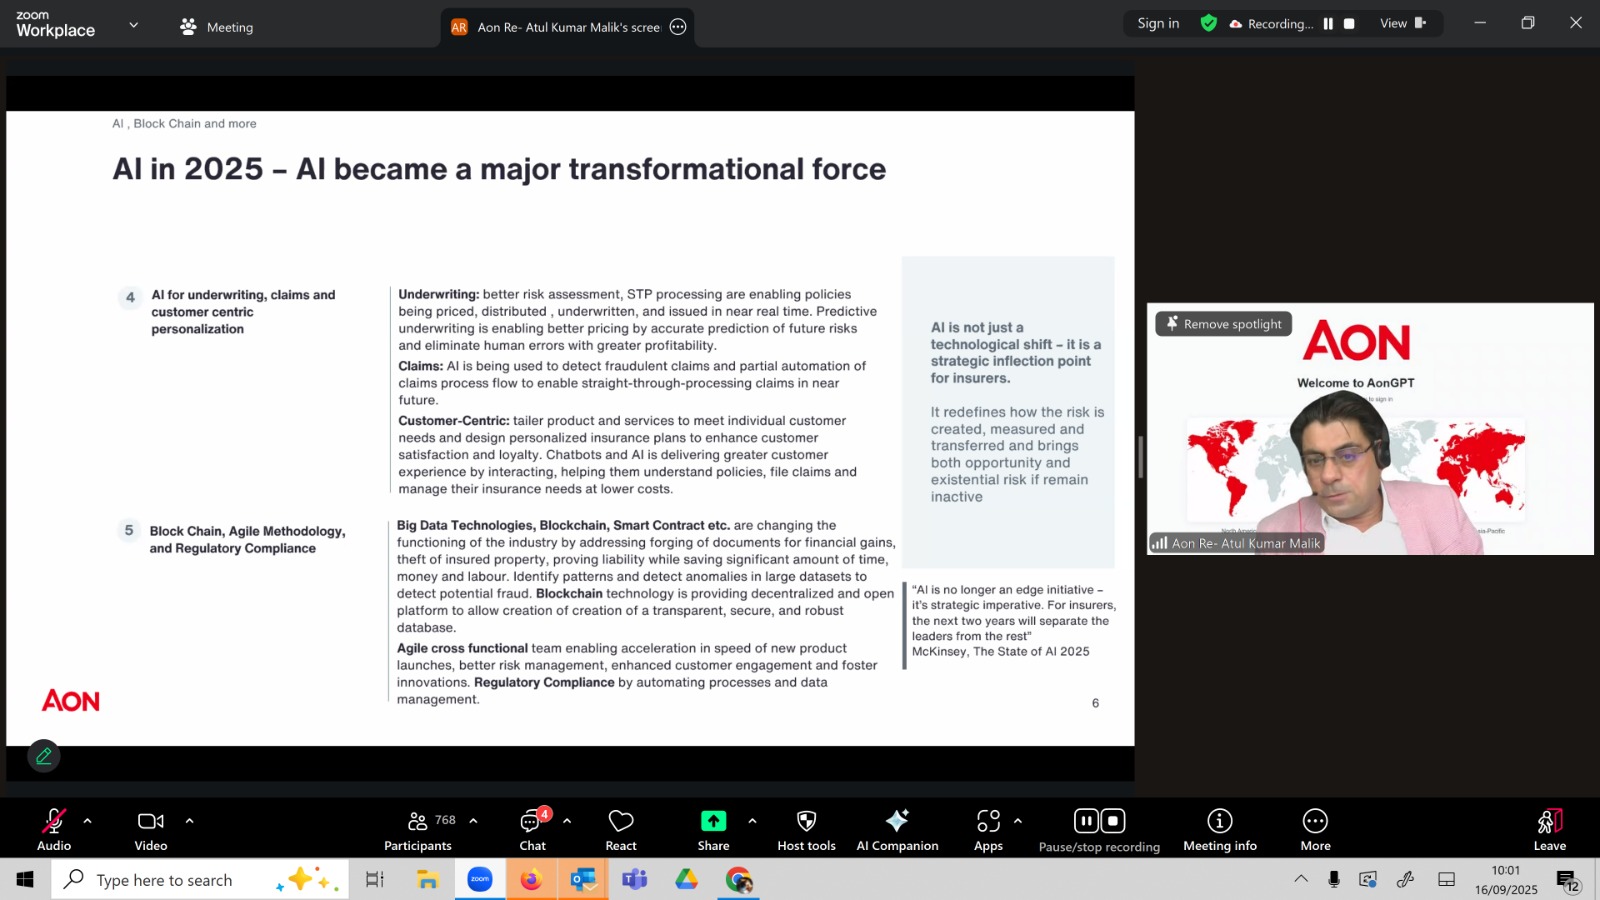
Task: Leave the meeting
Action: pos(1549,829)
